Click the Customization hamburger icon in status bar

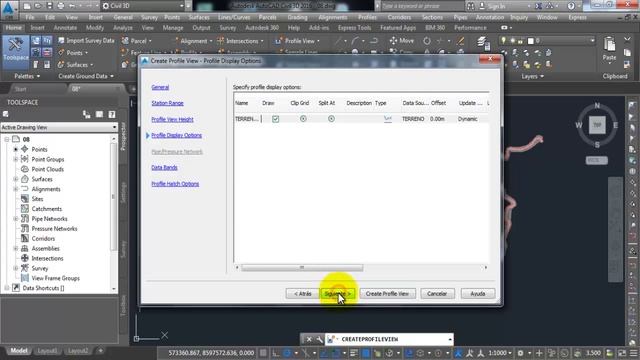click(x=633, y=353)
